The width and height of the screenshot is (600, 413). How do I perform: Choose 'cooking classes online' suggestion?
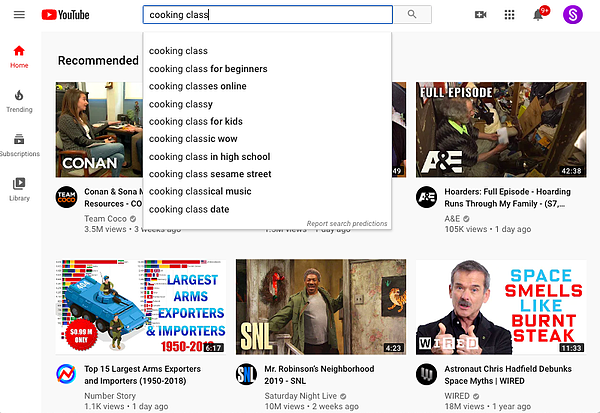pyautogui.click(x=197, y=86)
